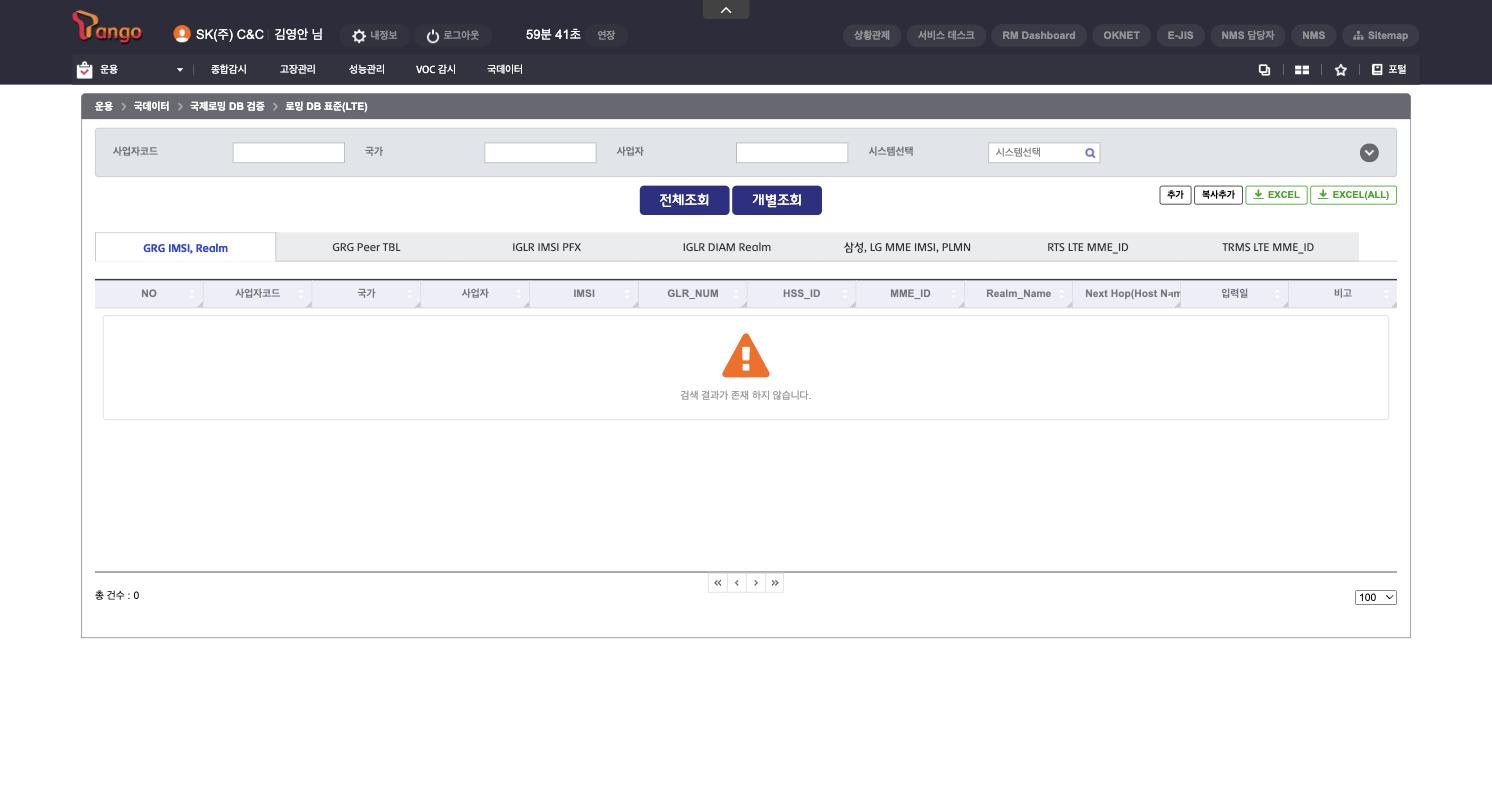The height and width of the screenshot is (812, 1492).
Task: Open the 운용 module dropdown in the menu bar
Action: [130, 70]
